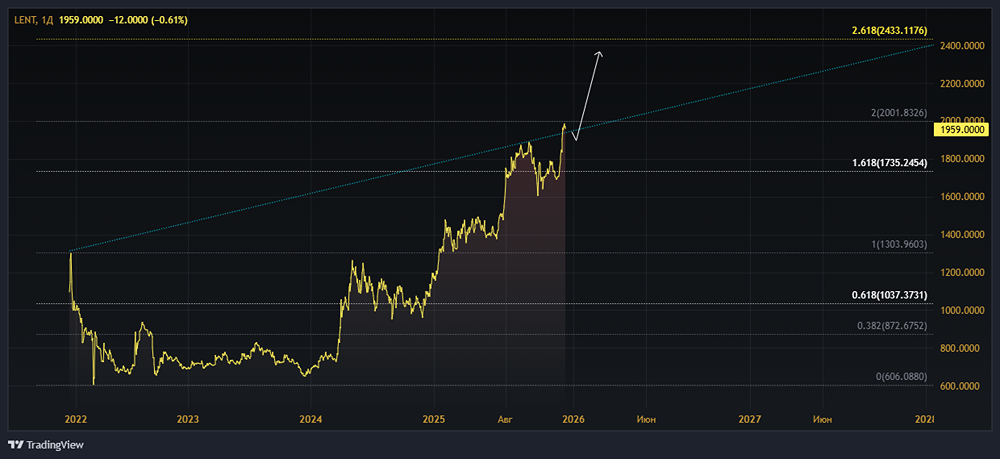Click the 2023 time axis label
The width and height of the screenshot is (1000, 459).
[x=188, y=419]
